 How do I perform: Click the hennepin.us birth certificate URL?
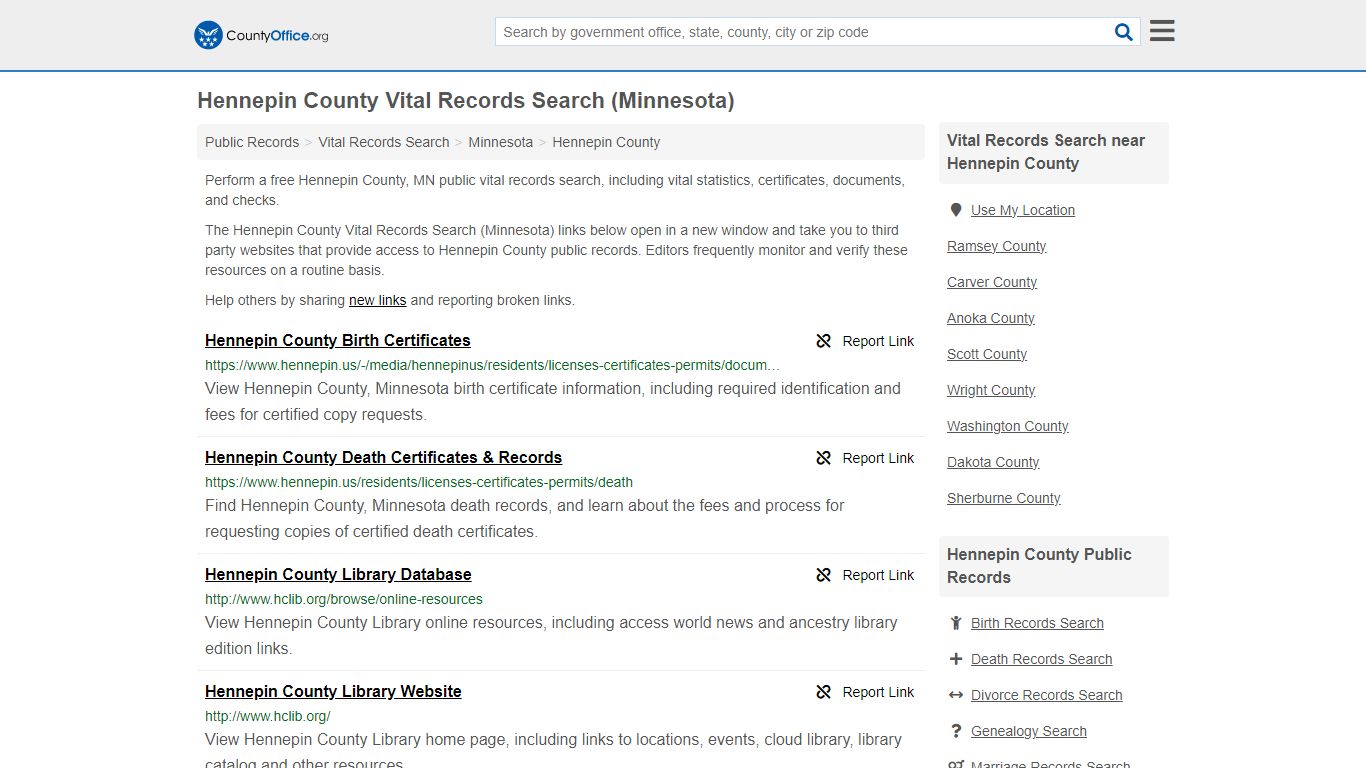tap(493, 365)
